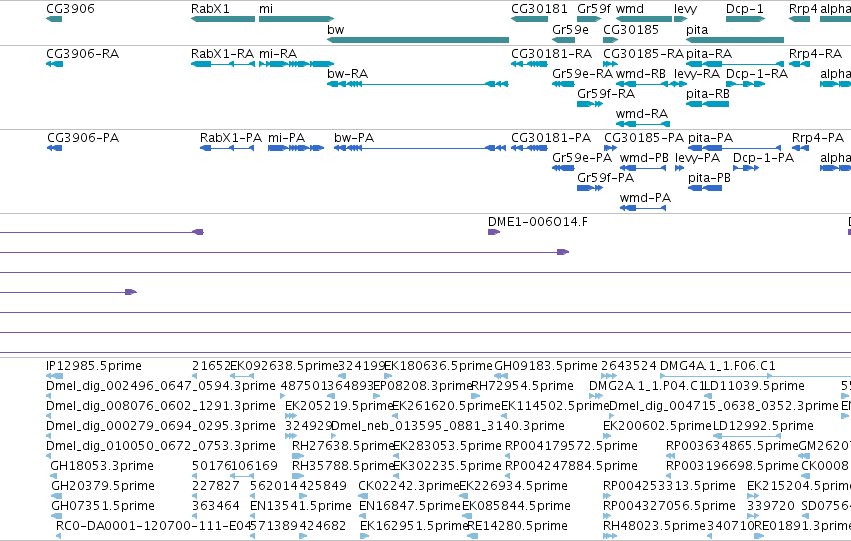This screenshot has height=541, width=851.
Task: Click the mi-PA protein label
Action: (x=287, y=137)
